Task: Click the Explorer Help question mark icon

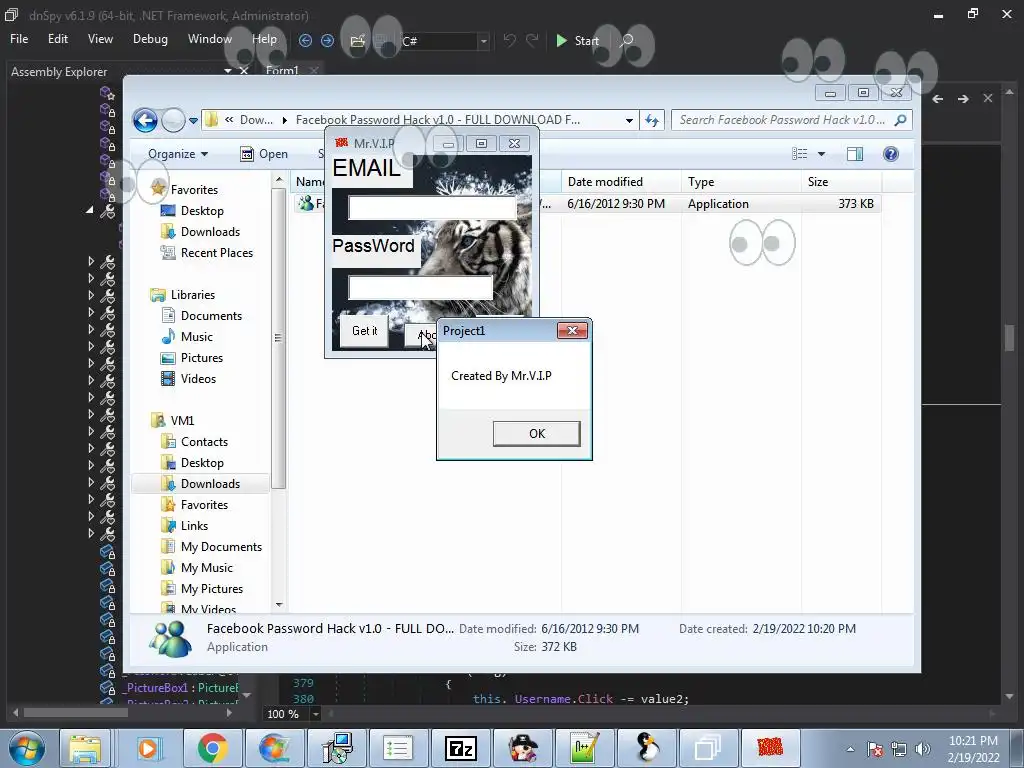Action: 891,154
